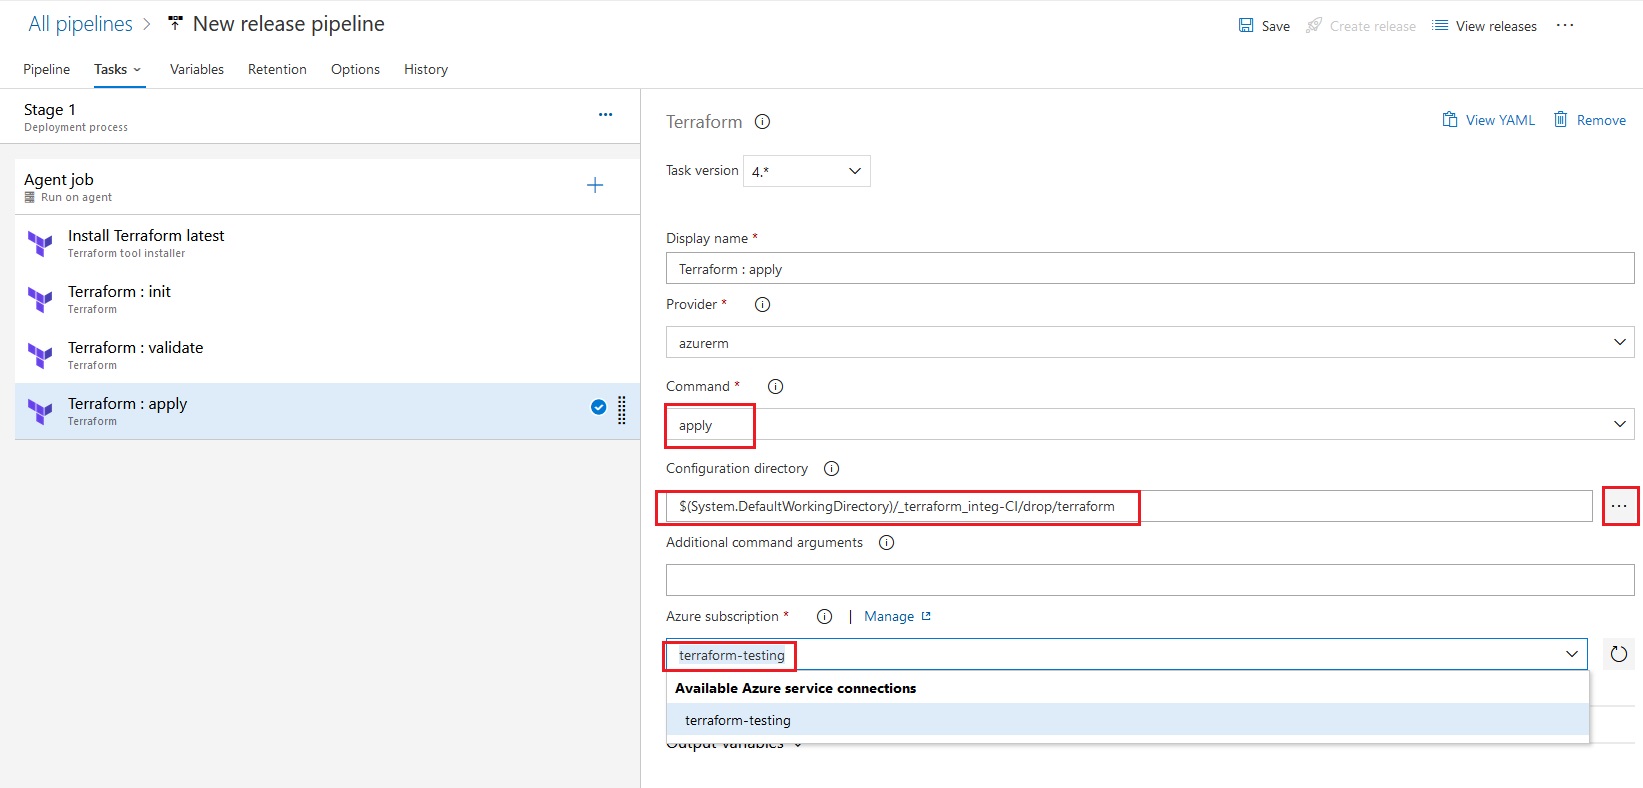Expand the Tasks tab chevron
The width and height of the screenshot is (1643, 788).
tap(137, 70)
